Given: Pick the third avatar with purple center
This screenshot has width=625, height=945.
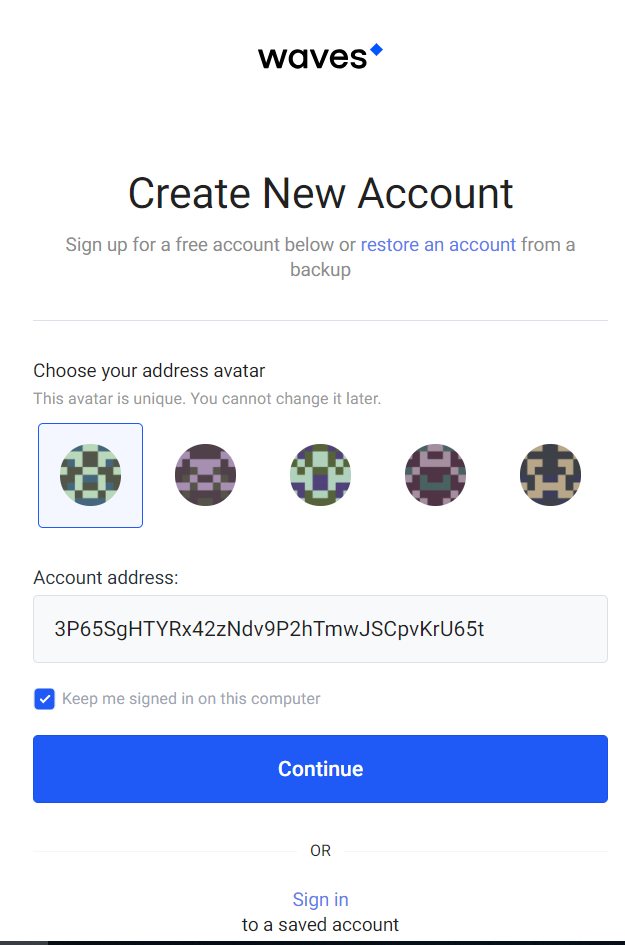Looking at the screenshot, I should pyautogui.click(x=320, y=475).
